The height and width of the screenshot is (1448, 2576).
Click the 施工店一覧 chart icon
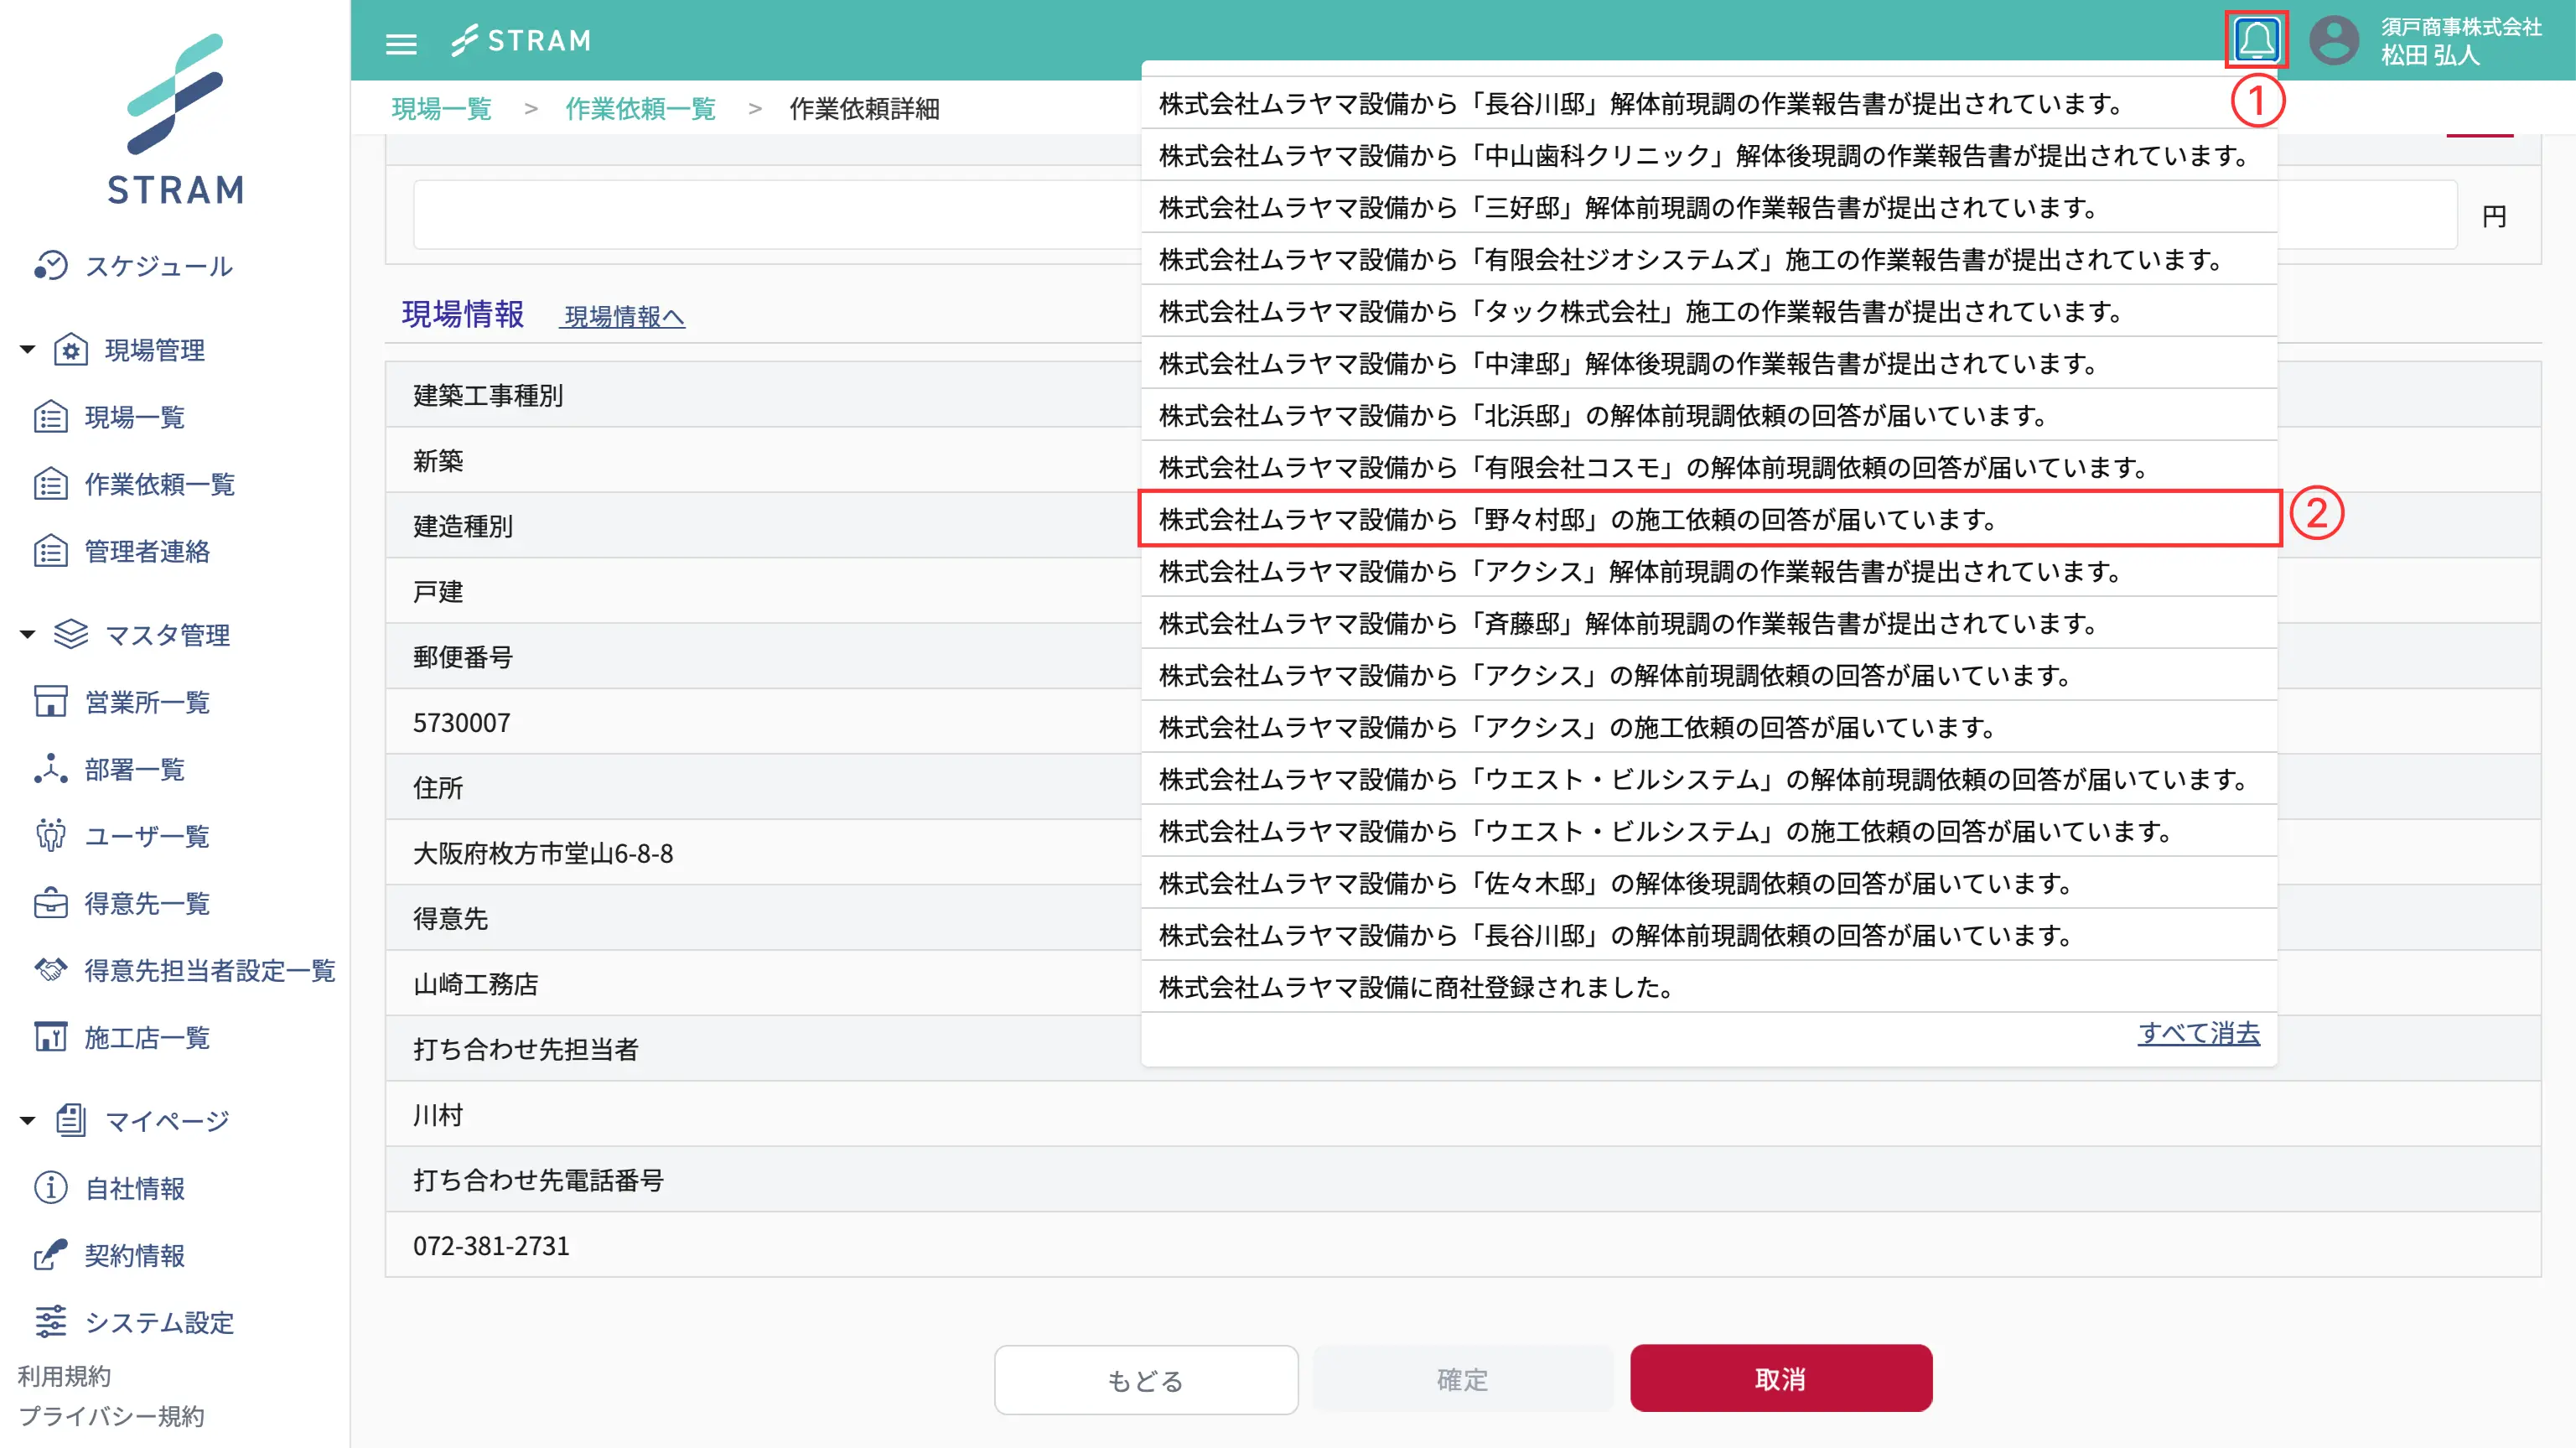51,1038
